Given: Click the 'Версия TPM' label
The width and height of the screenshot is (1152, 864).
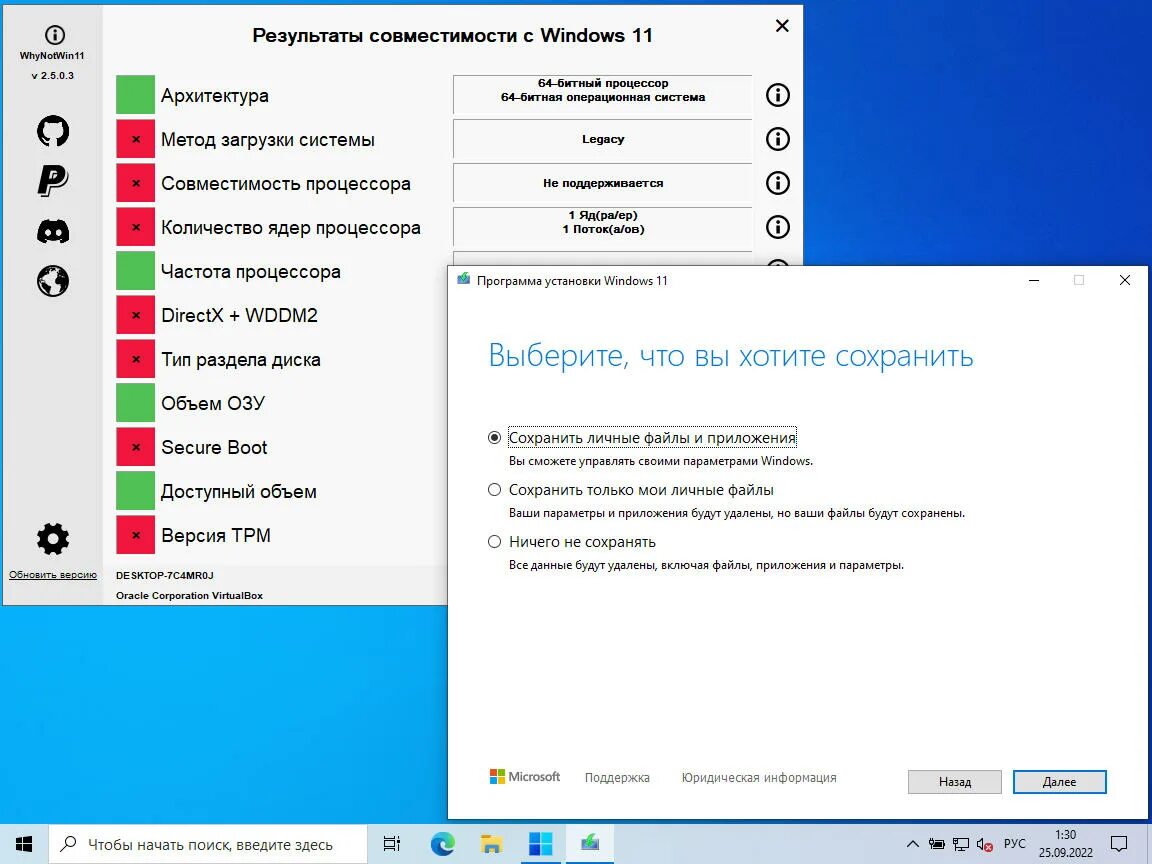Looking at the screenshot, I should [216, 535].
